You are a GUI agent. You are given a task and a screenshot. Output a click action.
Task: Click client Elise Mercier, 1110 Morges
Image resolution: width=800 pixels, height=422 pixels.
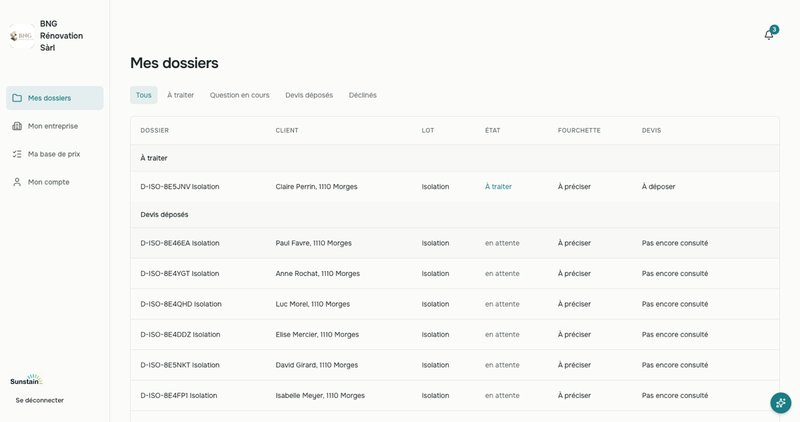[317, 335]
